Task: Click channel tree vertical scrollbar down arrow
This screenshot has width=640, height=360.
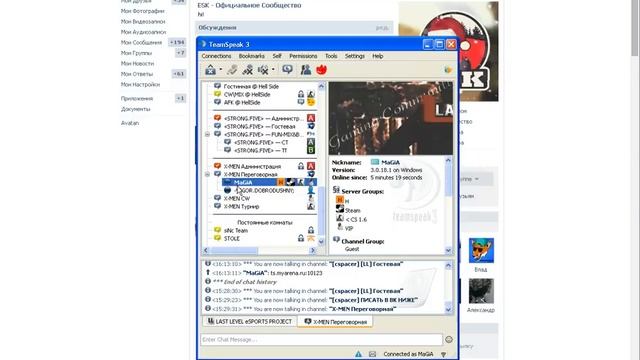Action: 321,241
